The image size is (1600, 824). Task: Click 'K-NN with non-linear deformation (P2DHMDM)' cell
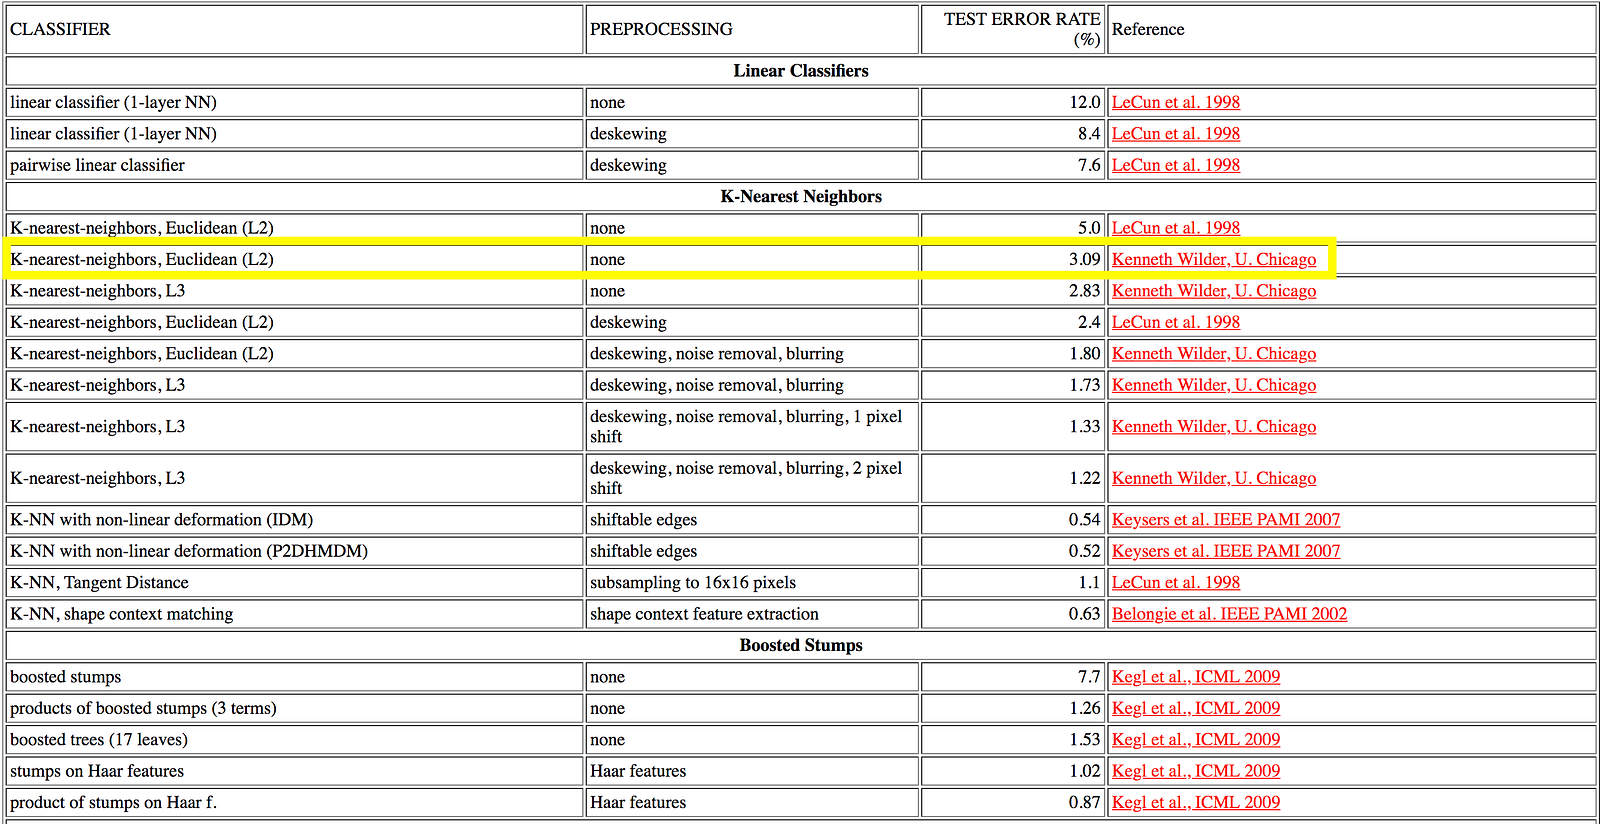(x=295, y=551)
